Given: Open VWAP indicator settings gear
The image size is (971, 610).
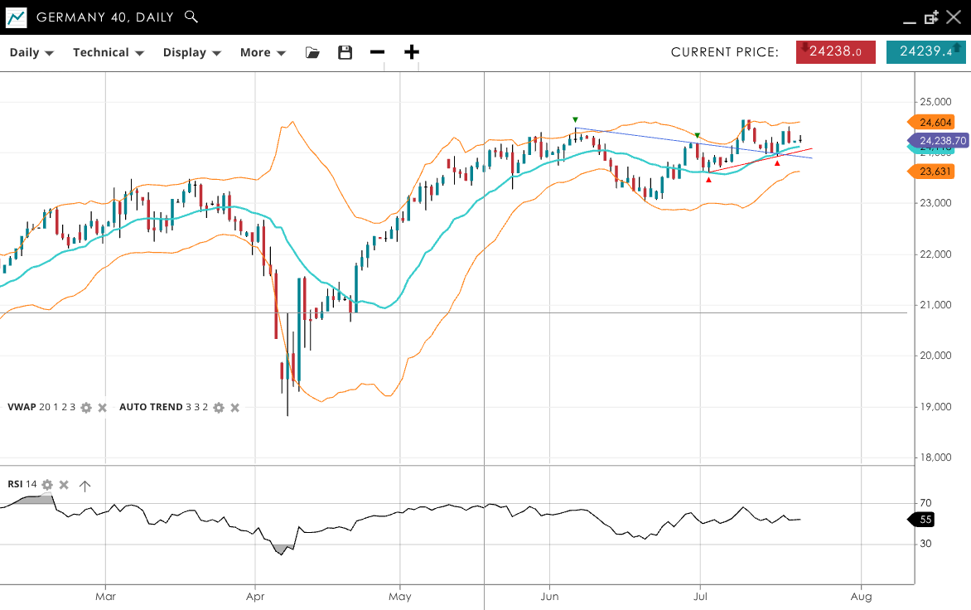Looking at the screenshot, I should tap(86, 408).
